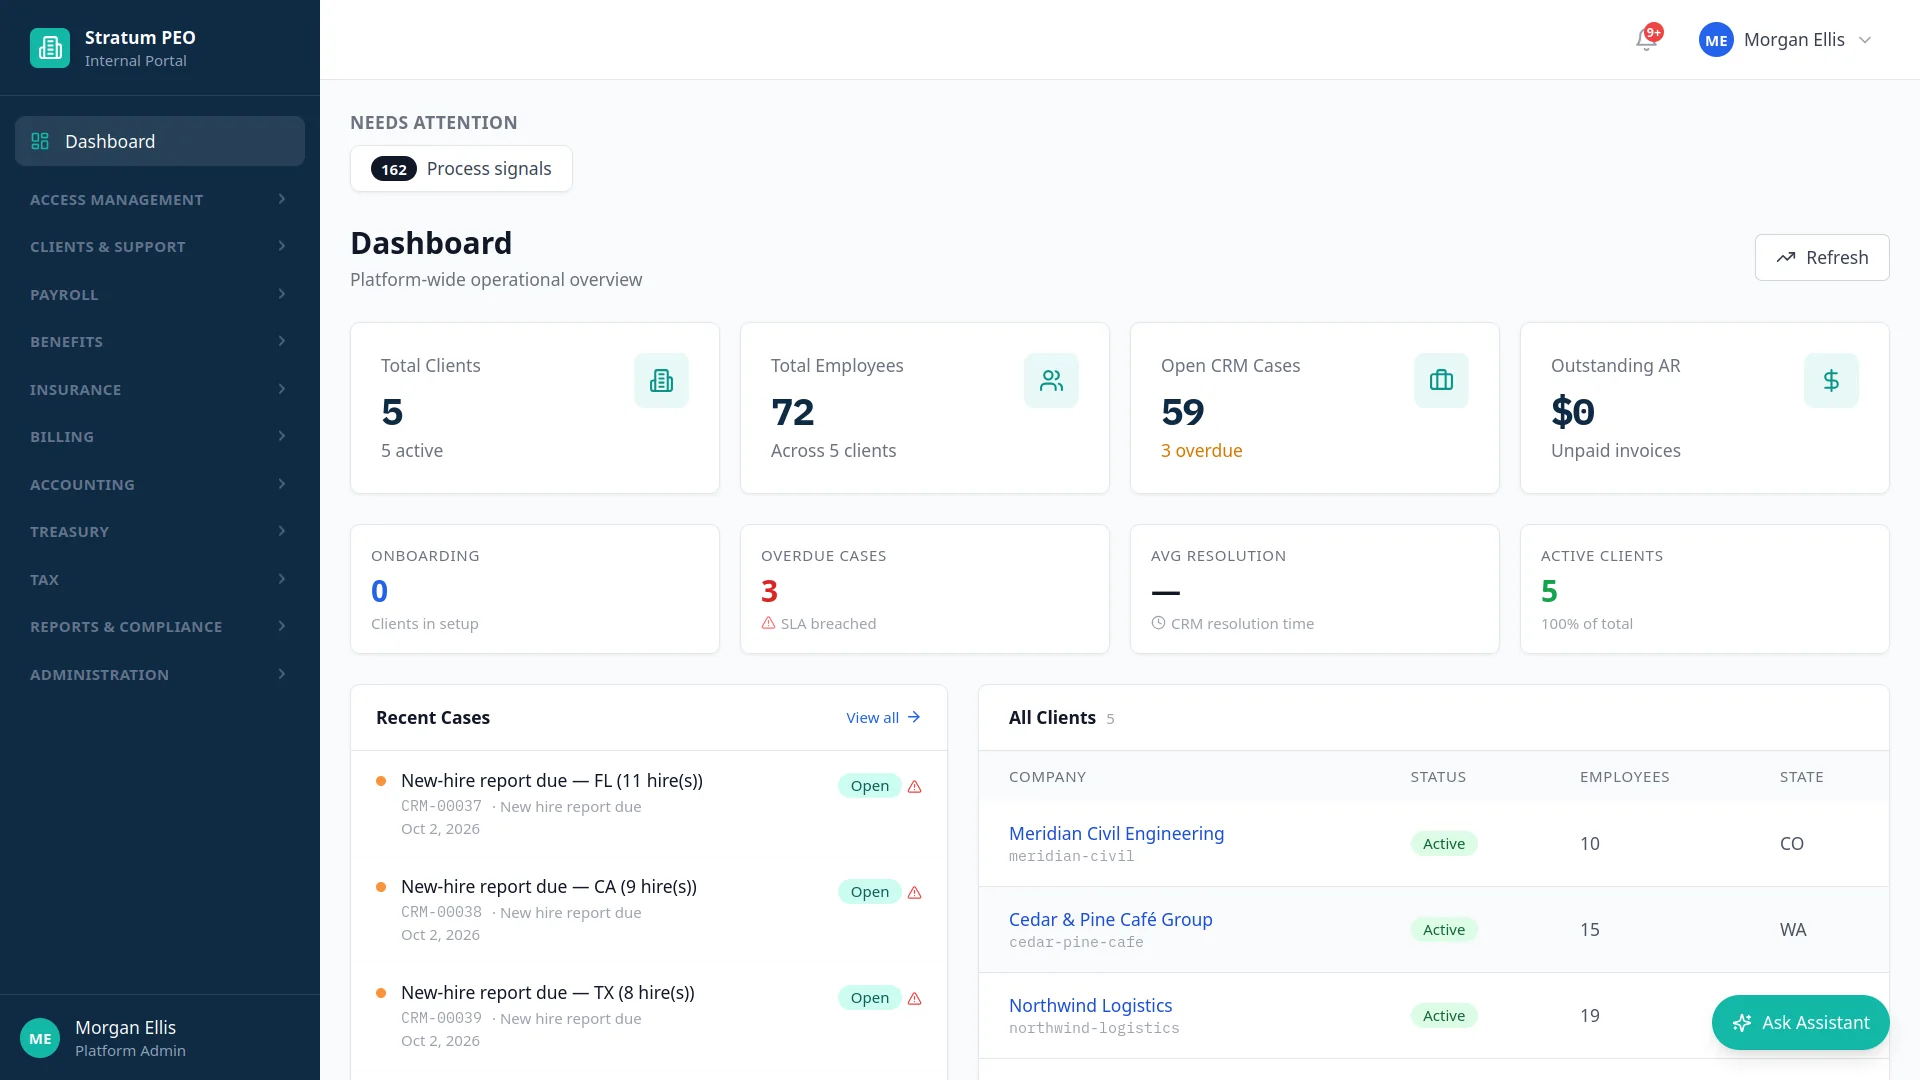Expand the Tax section
The image size is (1920, 1080).
pos(160,579)
